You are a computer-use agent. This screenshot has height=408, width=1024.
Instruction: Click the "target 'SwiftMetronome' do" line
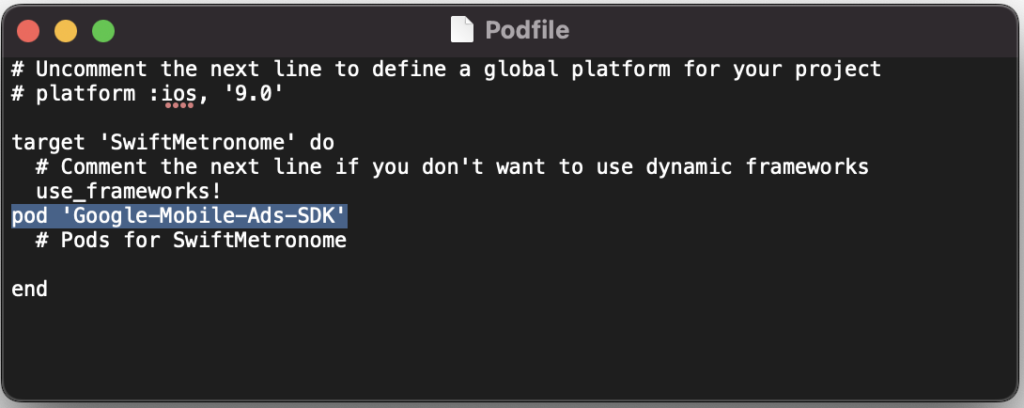point(173,143)
